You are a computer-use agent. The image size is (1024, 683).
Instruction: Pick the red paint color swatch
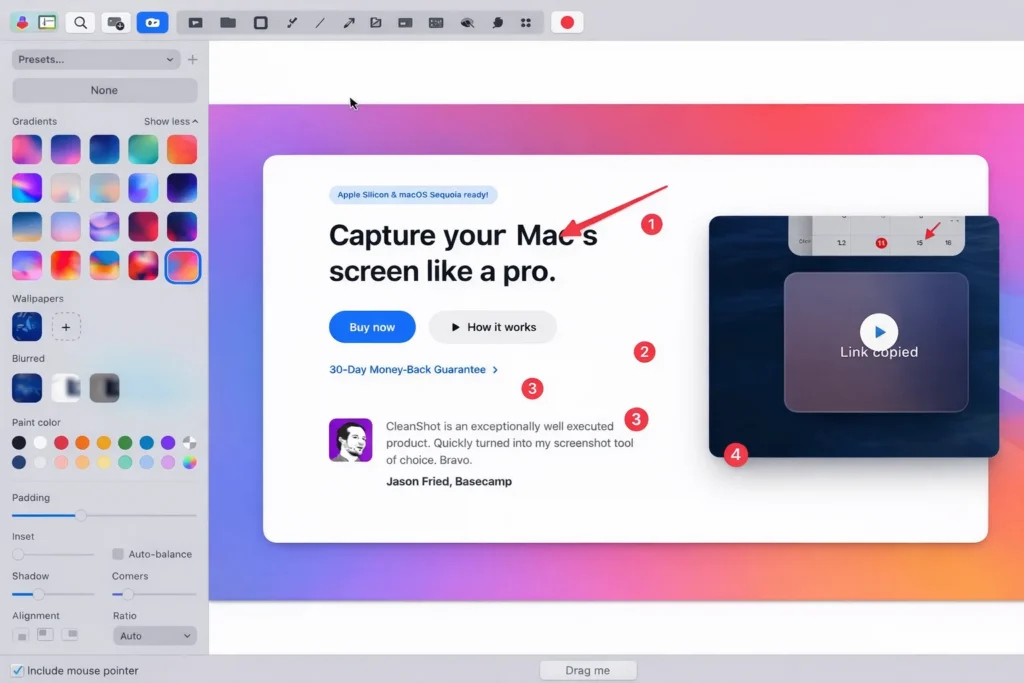[x=61, y=443]
